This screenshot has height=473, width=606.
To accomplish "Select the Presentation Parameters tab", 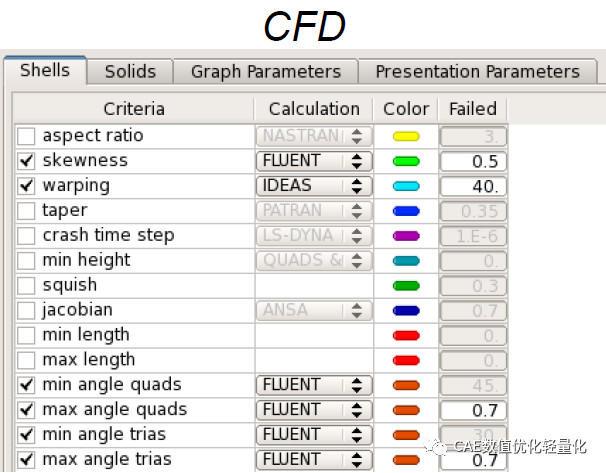I will click(x=477, y=71).
